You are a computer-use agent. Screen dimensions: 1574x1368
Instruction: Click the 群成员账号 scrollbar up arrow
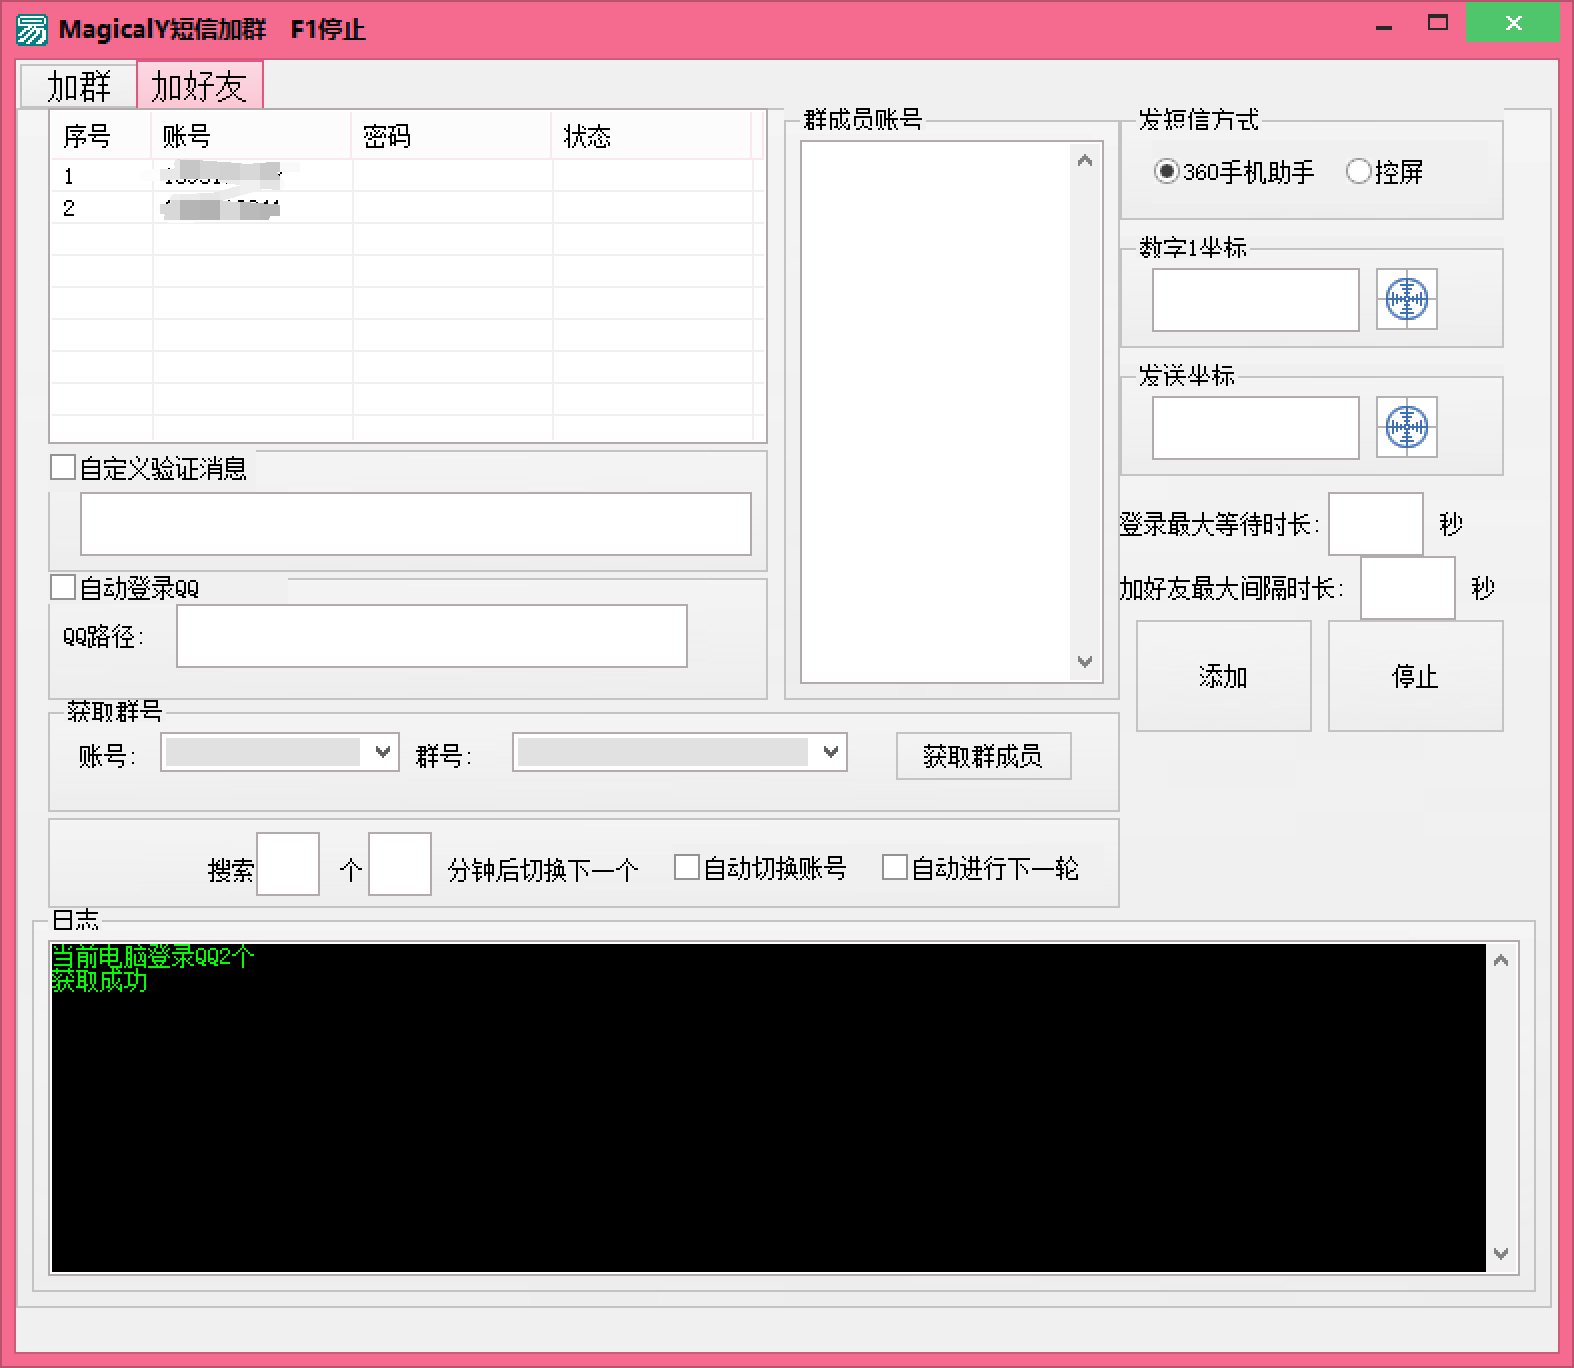click(x=1086, y=160)
